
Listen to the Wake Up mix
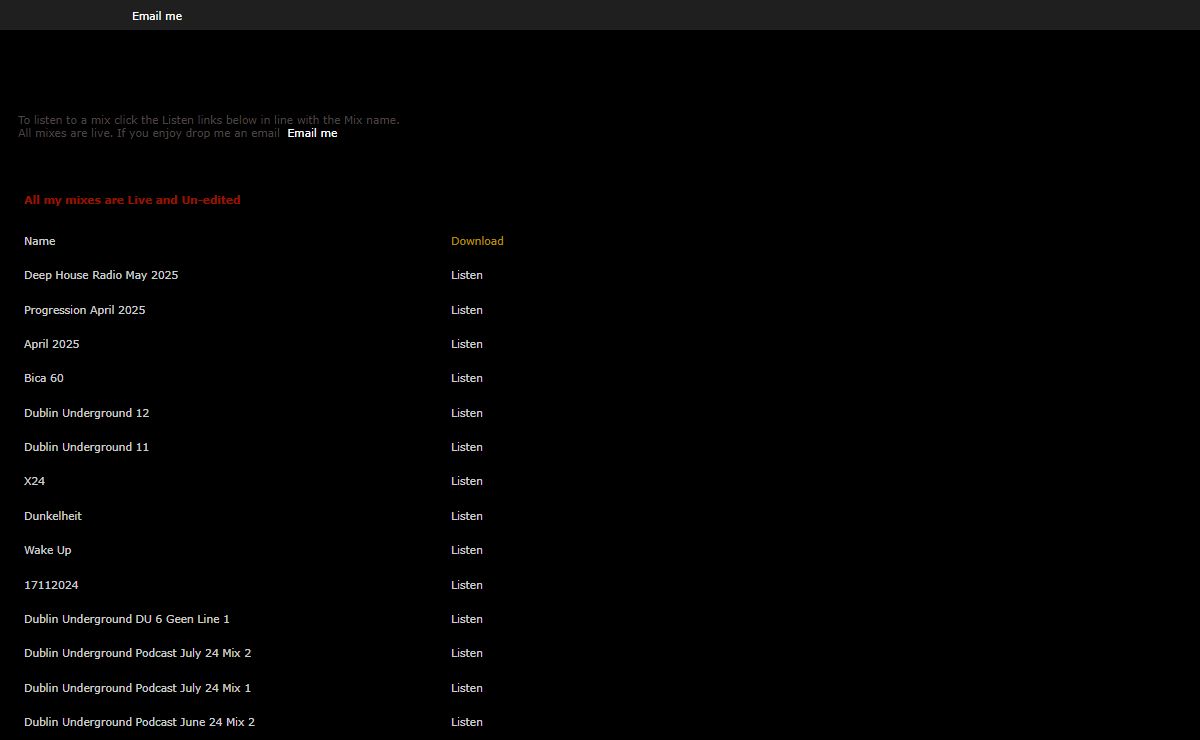[467, 550]
